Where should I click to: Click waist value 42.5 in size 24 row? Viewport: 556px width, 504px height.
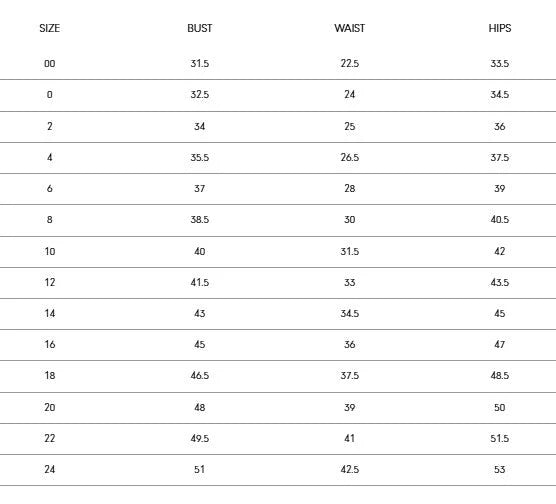[x=350, y=470]
